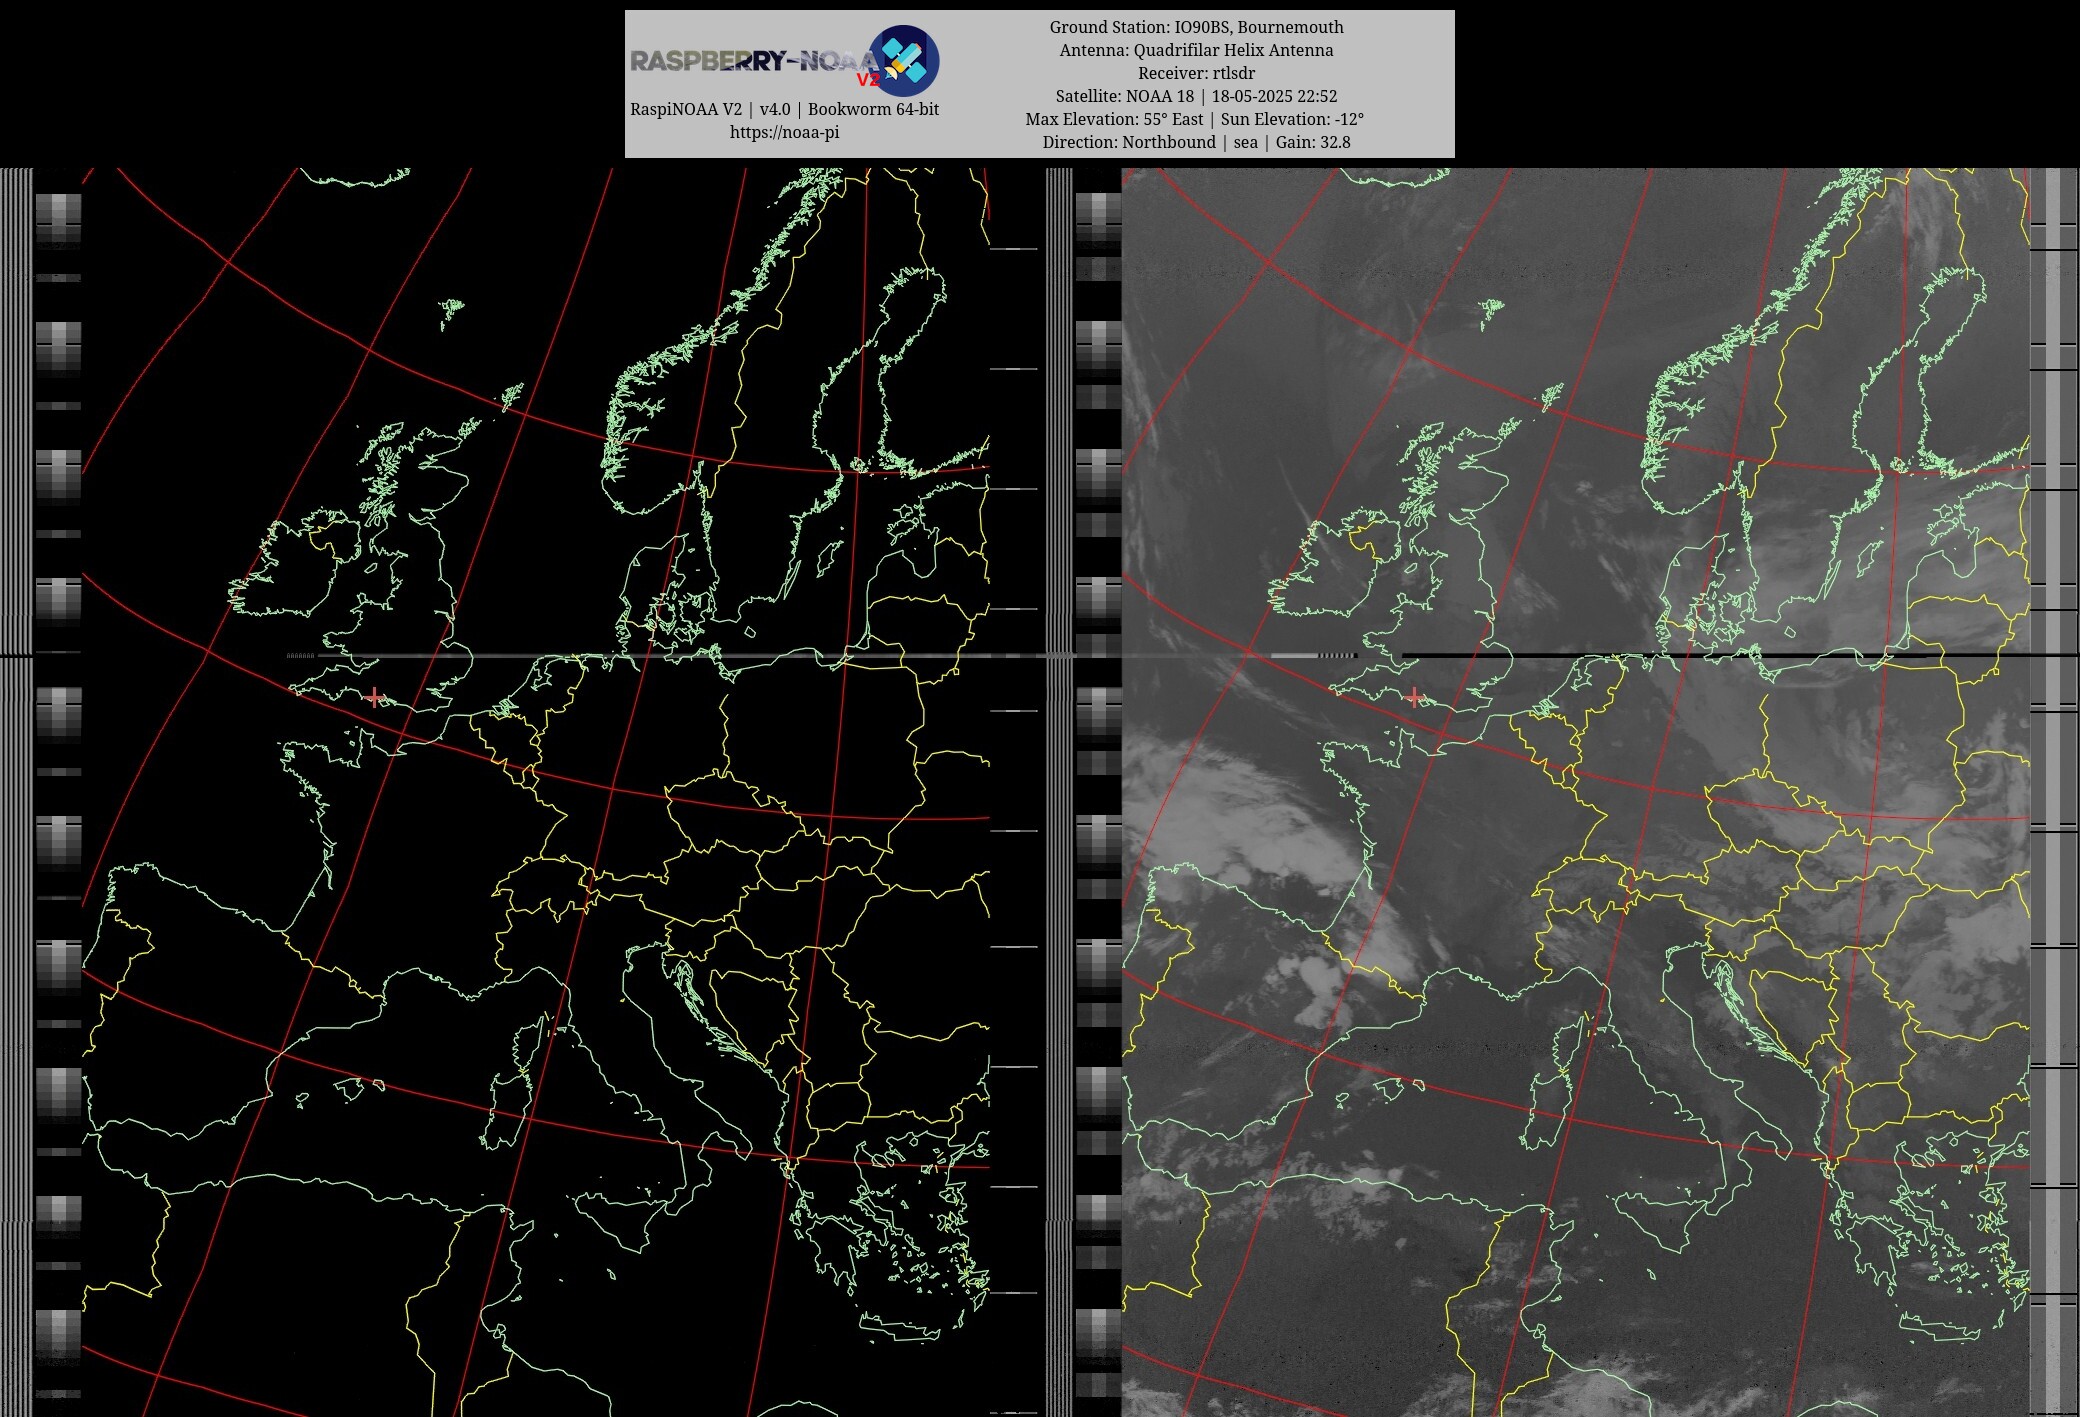Select the 'Antenna: Quadrifilar Helix Antenna' line

pyautogui.click(x=1196, y=50)
